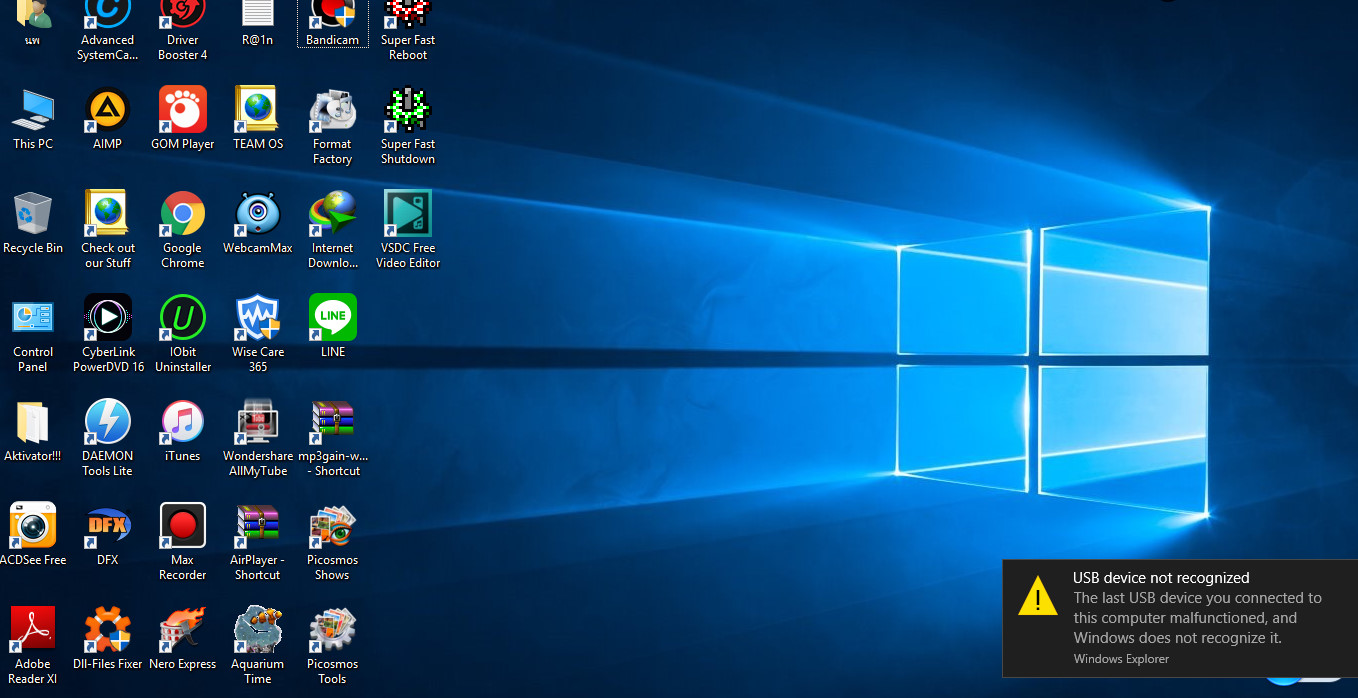The image size is (1358, 698).
Task: Select the TEAM OS shortcut
Action: point(258,110)
